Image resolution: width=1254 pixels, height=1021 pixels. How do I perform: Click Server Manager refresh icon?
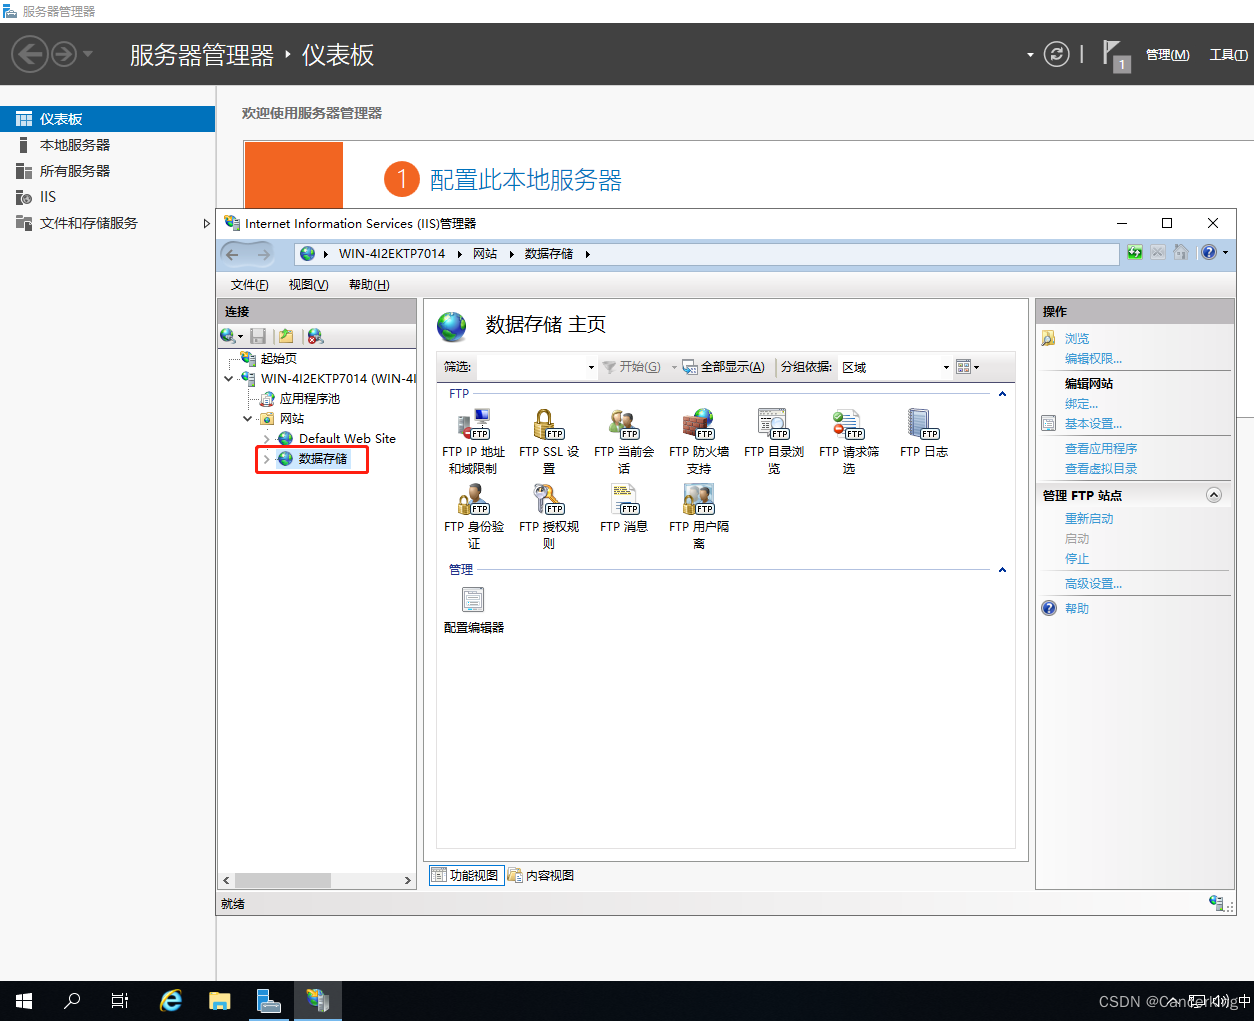[x=1056, y=54]
